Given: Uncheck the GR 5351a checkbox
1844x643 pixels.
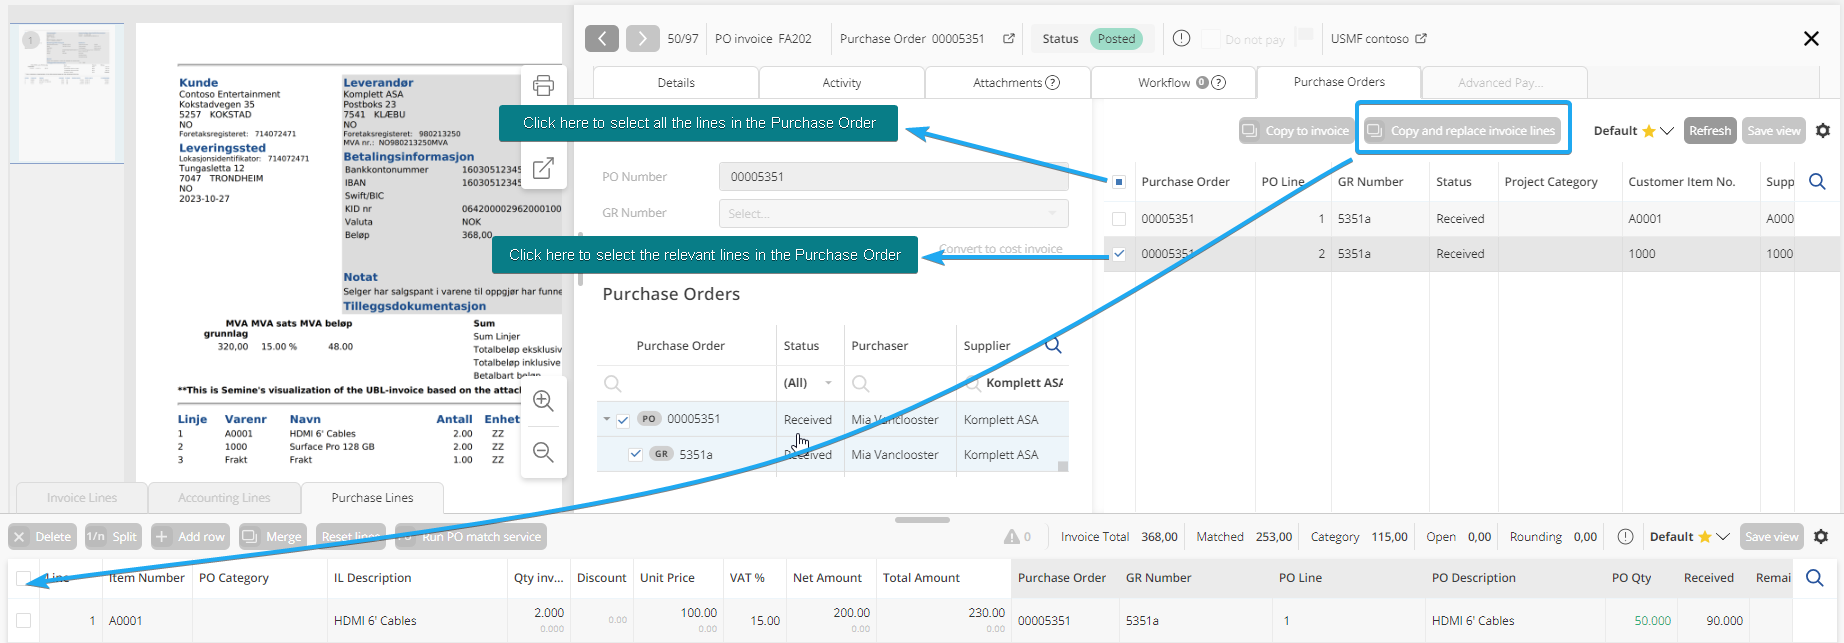Looking at the screenshot, I should (635, 454).
